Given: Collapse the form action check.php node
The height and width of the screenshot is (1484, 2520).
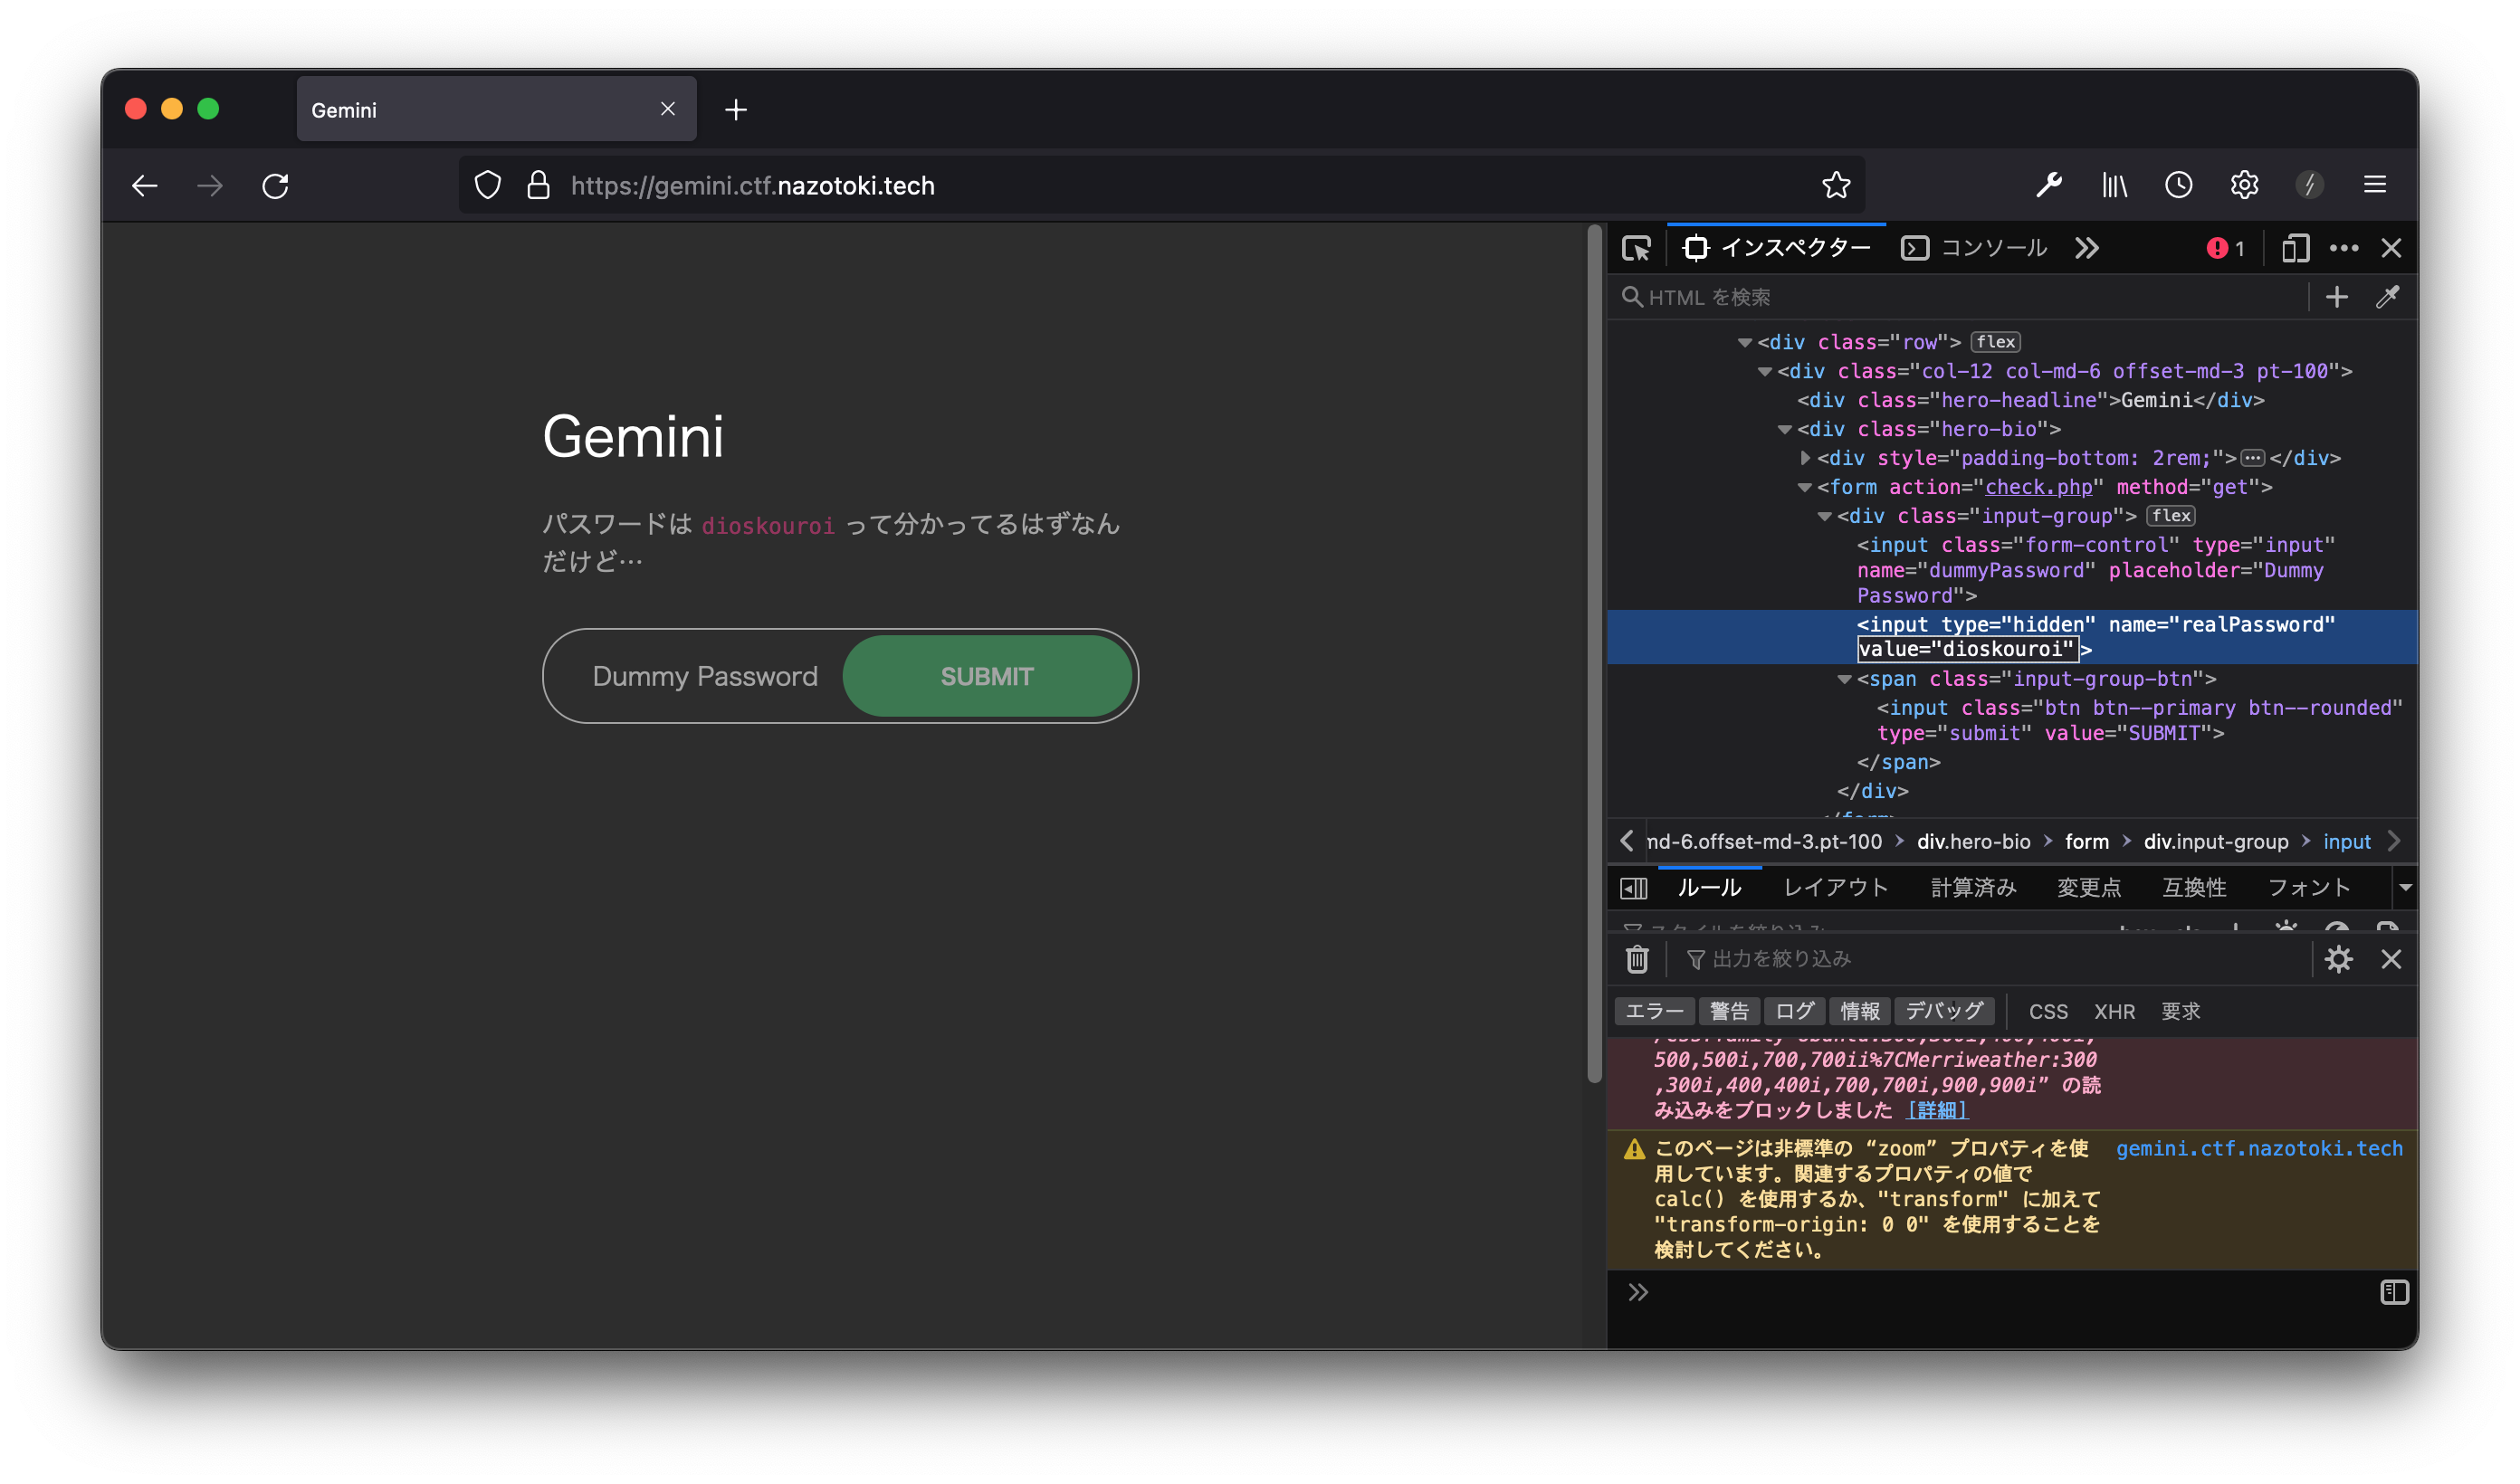Looking at the screenshot, I should (1805, 488).
